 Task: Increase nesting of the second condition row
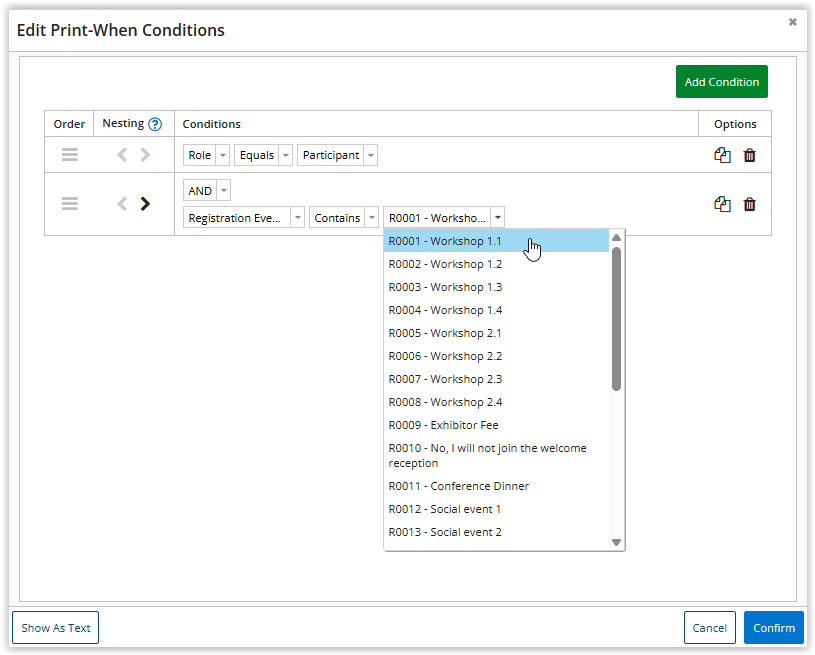tap(145, 204)
